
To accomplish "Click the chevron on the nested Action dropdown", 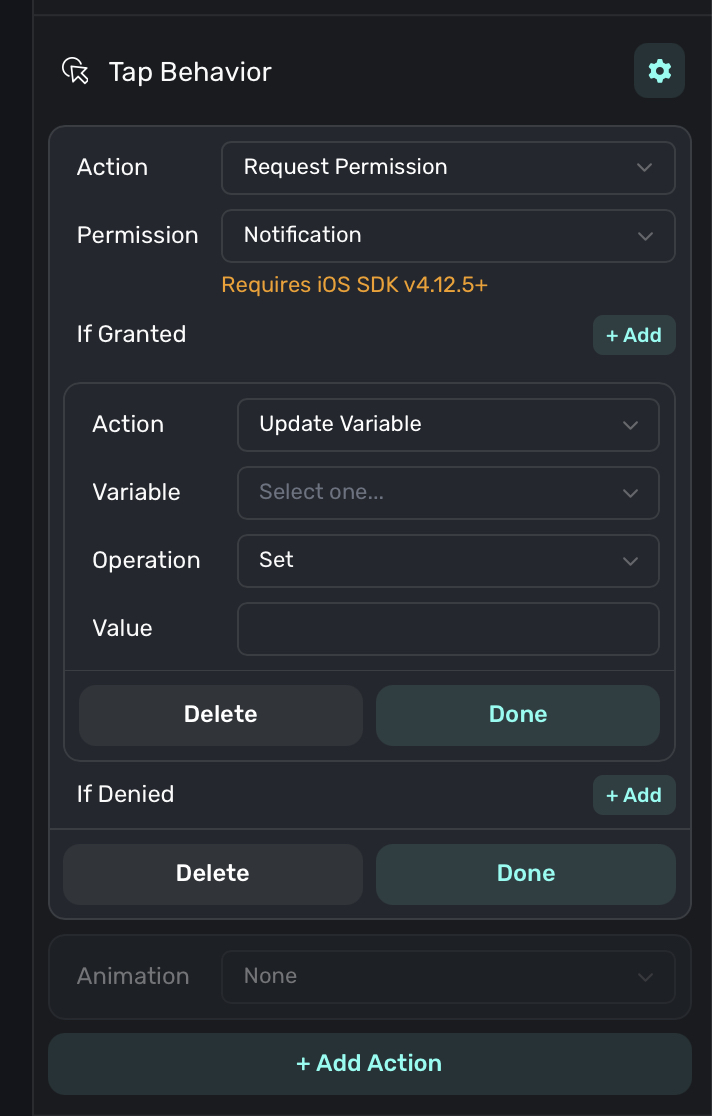I will (x=630, y=424).
